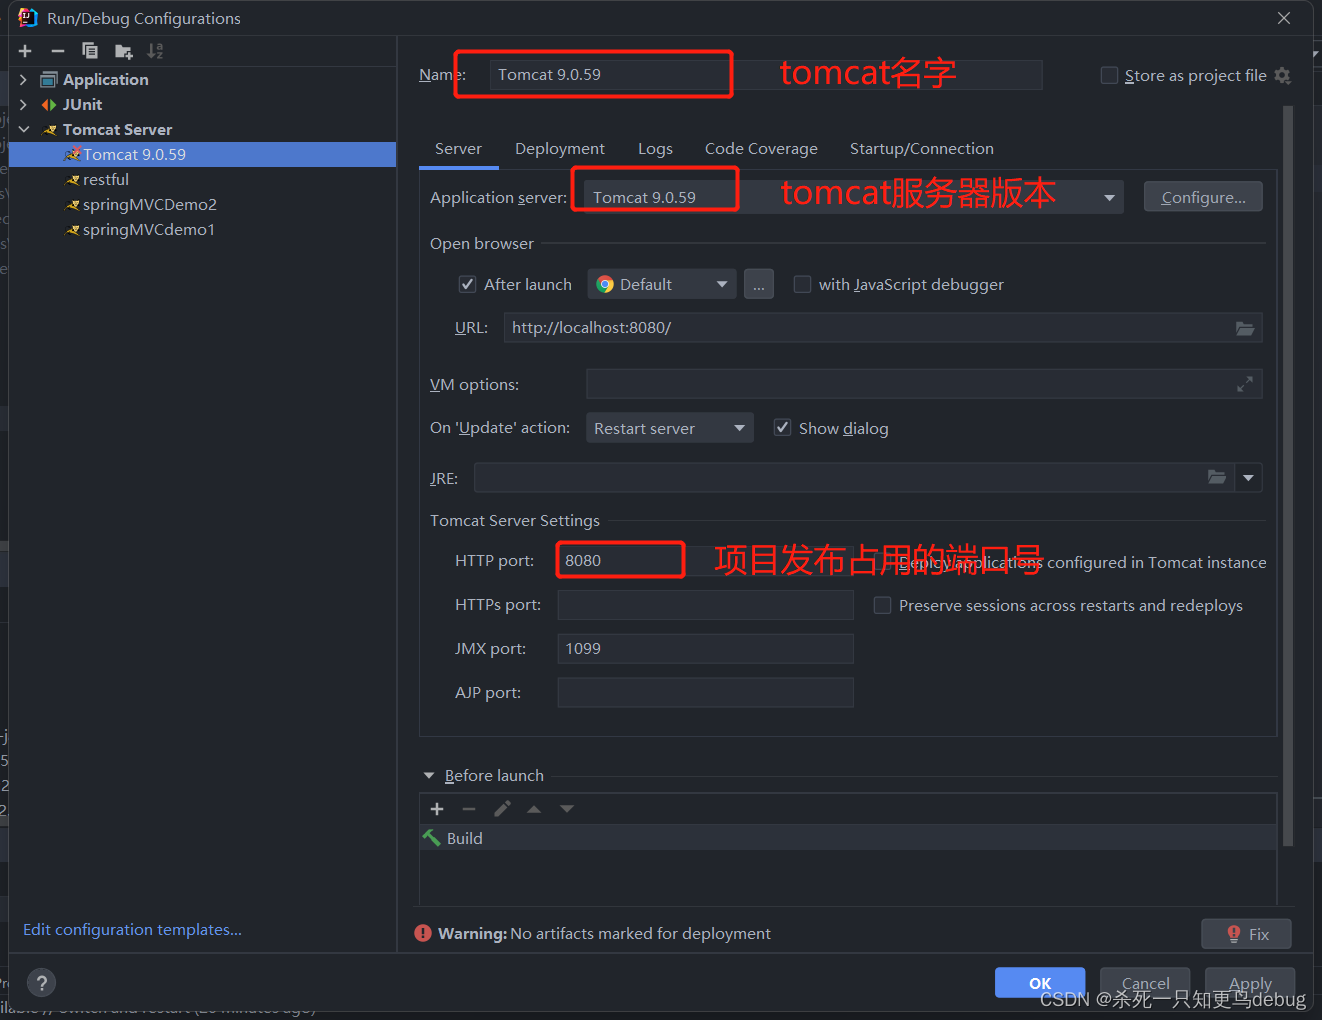
Task: Enable with JavaScript debugger
Action: 802,284
